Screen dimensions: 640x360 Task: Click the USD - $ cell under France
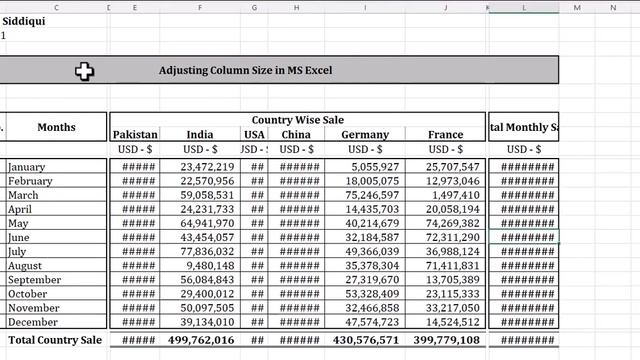tap(445, 149)
